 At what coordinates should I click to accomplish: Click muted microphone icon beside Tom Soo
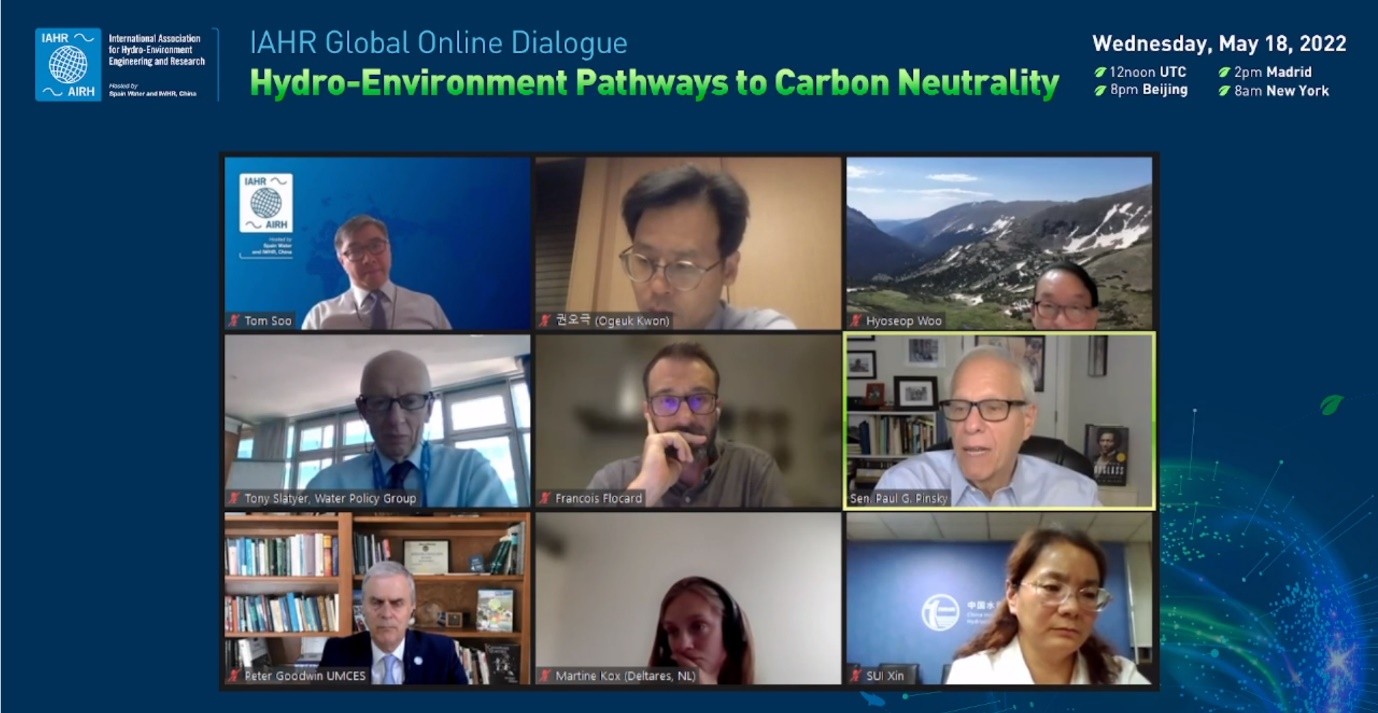[234, 321]
